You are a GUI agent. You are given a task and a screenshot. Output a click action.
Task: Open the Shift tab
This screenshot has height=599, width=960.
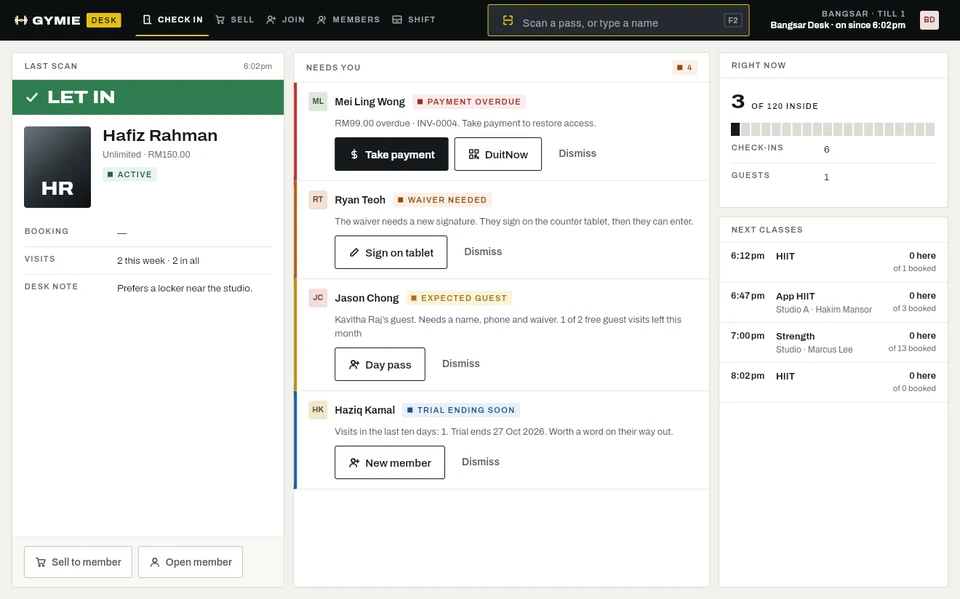(414, 20)
